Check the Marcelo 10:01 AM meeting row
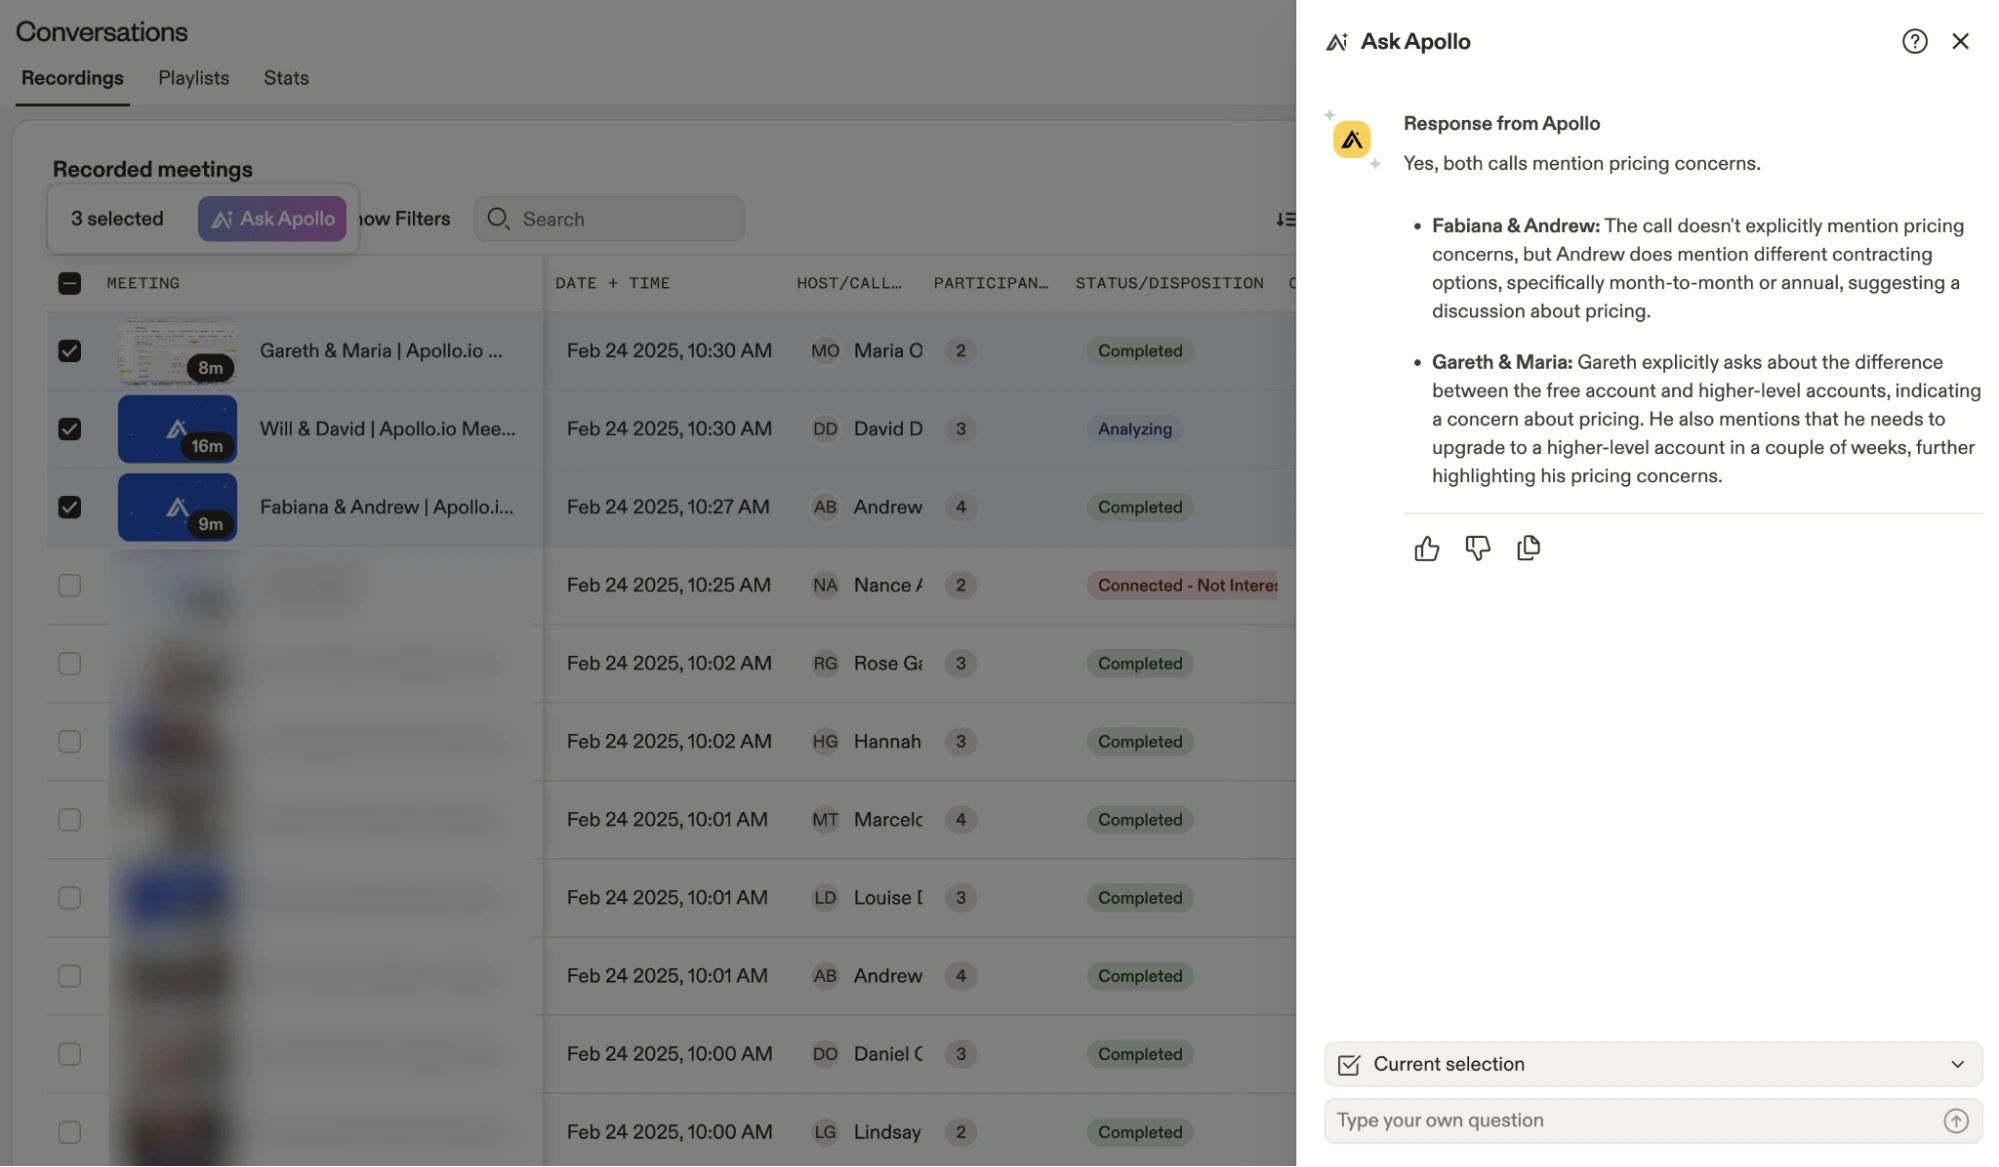1999x1167 pixels. point(69,820)
